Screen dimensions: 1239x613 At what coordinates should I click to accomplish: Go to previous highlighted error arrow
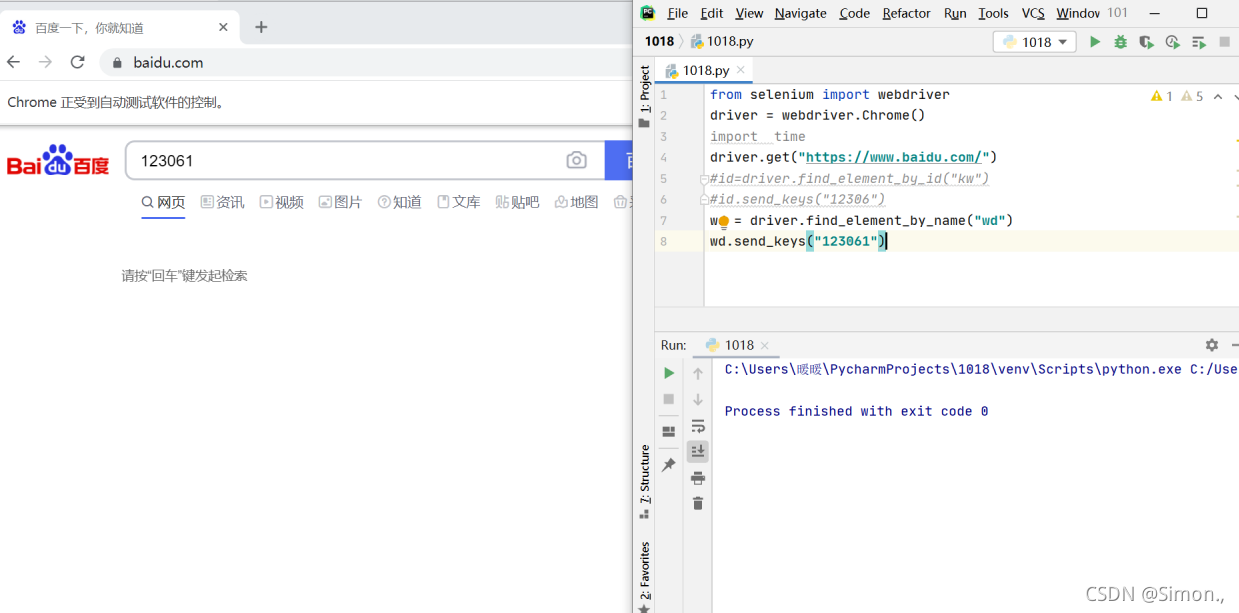(1218, 96)
